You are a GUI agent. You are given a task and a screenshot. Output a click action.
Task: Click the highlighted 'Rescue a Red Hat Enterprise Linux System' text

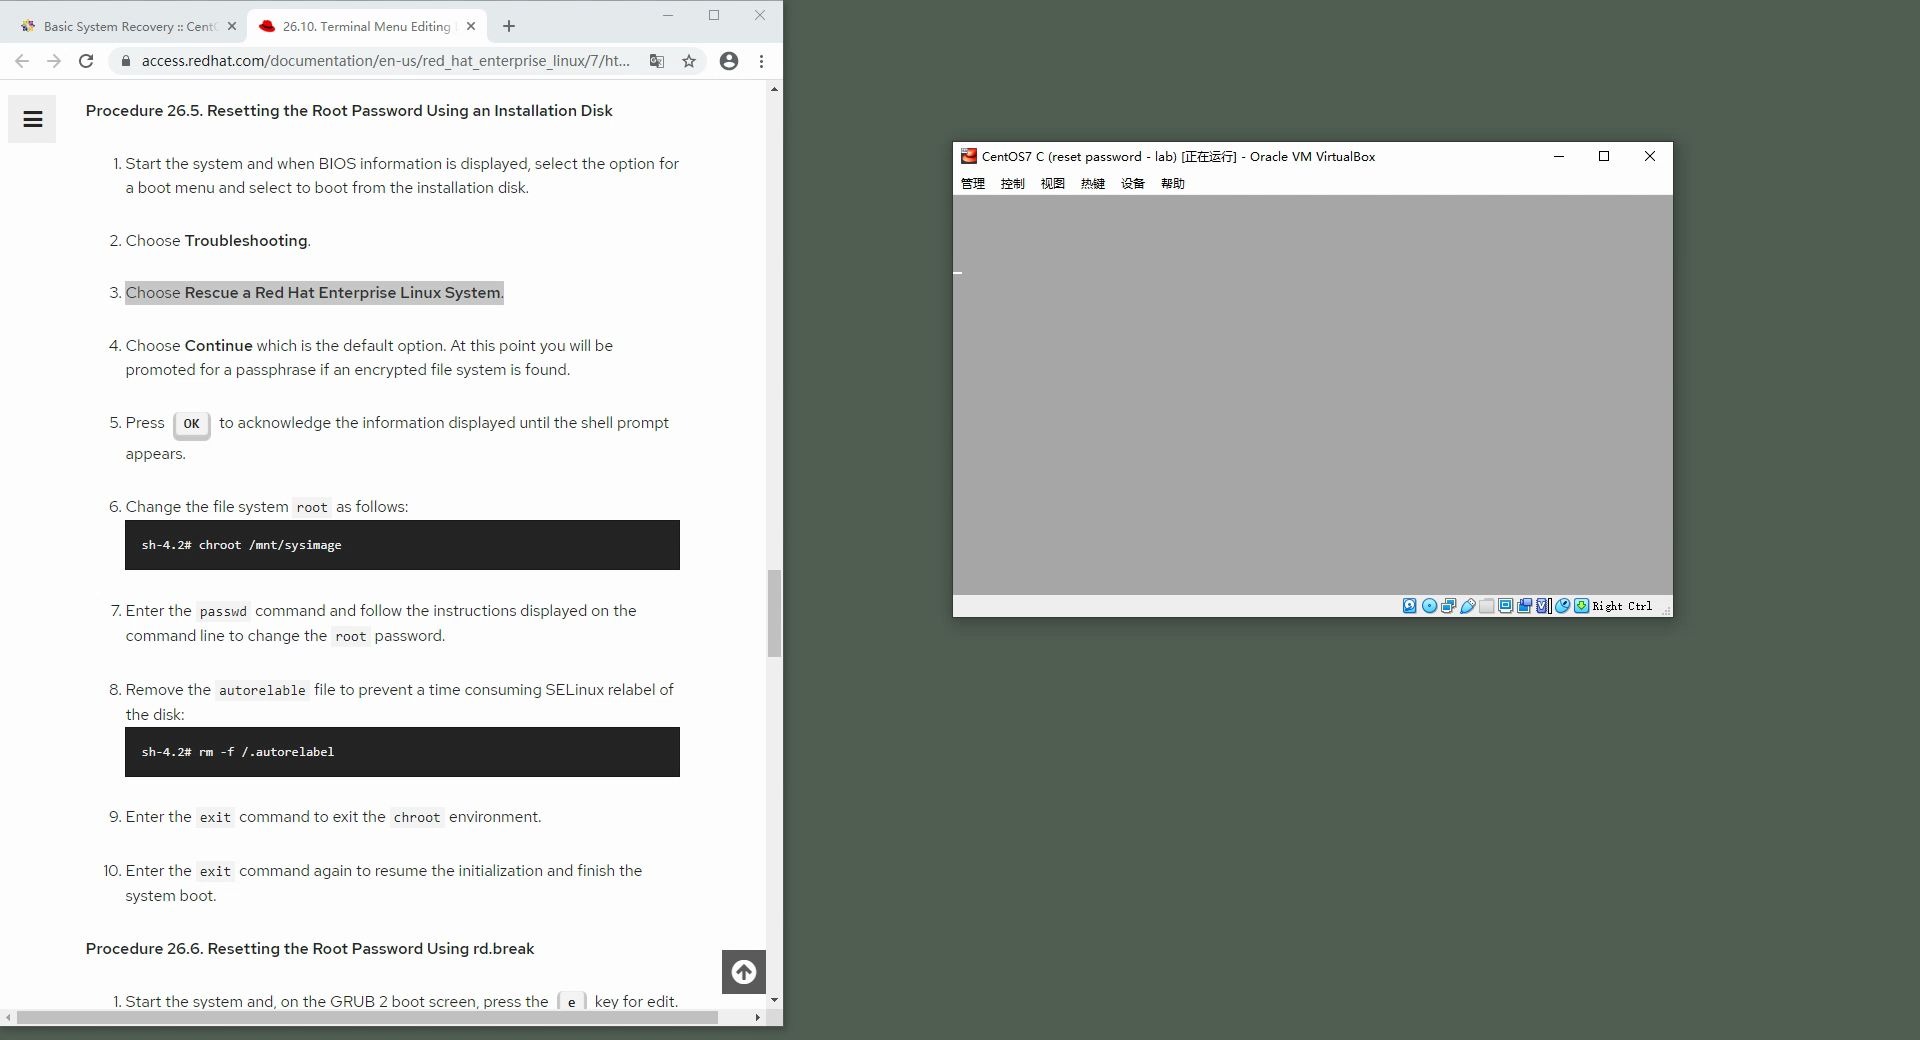point(342,293)
